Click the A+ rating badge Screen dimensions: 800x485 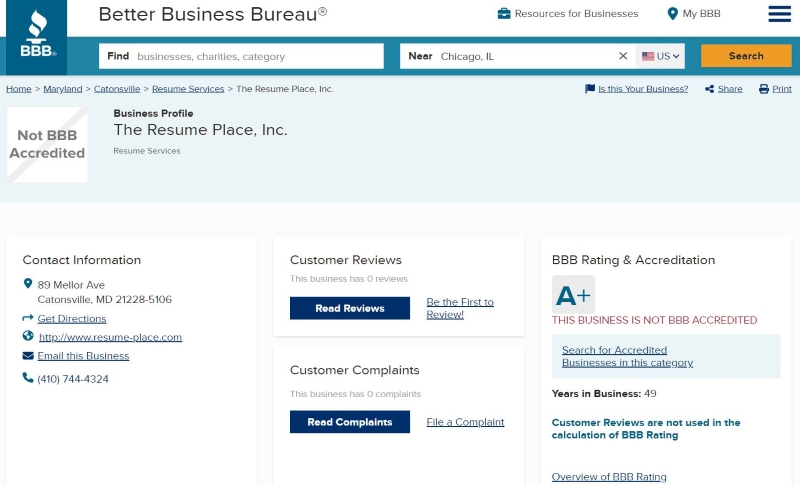click(573, 294)
